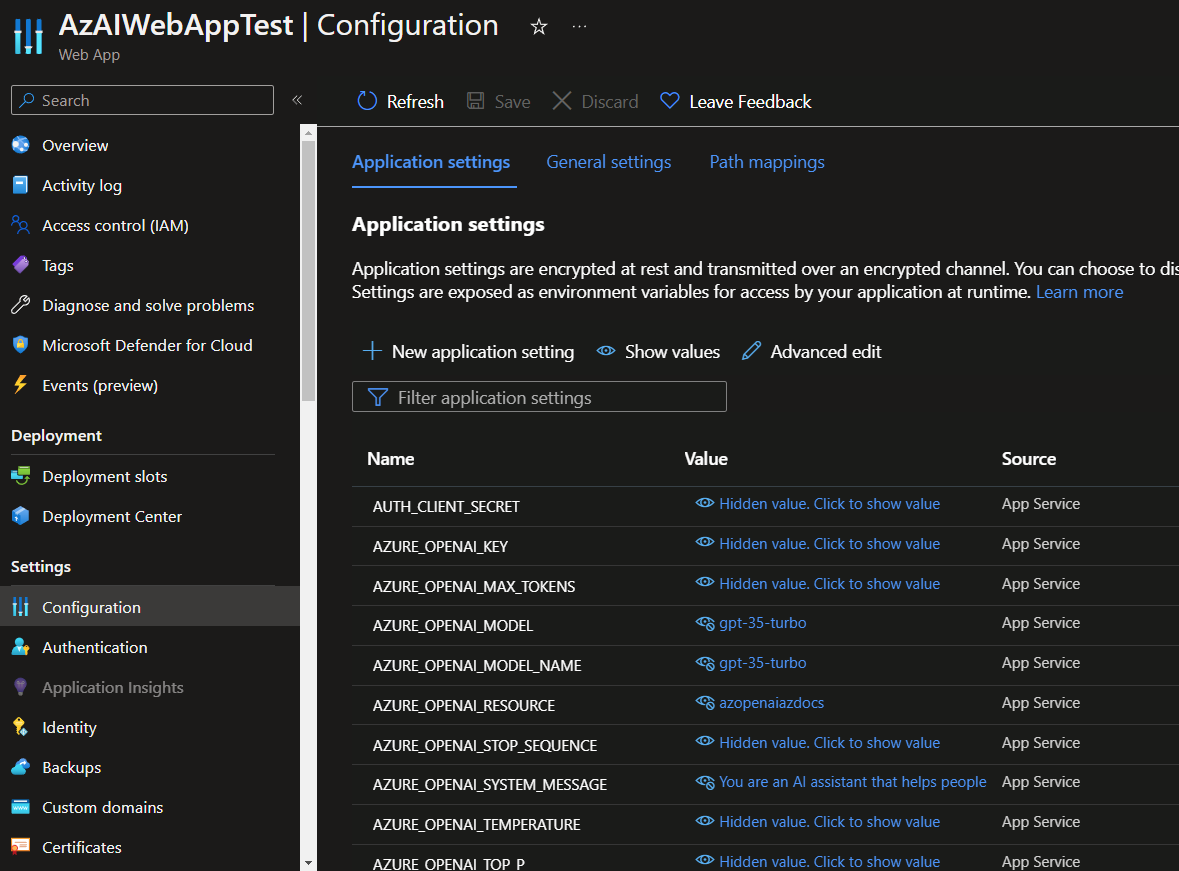Image resolution: width=1179 pixels, height=871 pixels.
Task: Open Custom domains
Action: [x=102, y=807]
